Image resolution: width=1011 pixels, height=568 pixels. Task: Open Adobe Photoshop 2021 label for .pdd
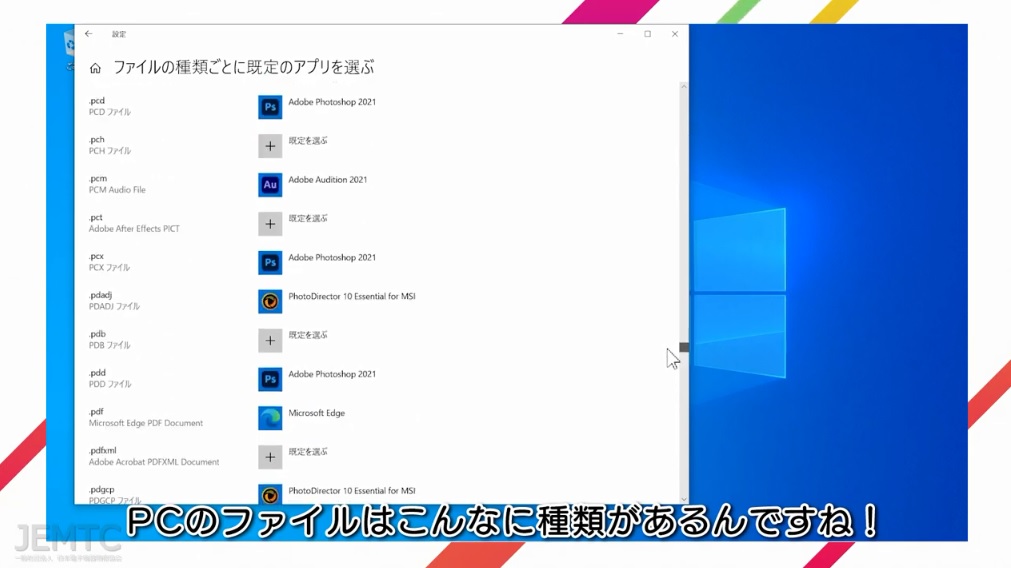click(x=332, y=374)
